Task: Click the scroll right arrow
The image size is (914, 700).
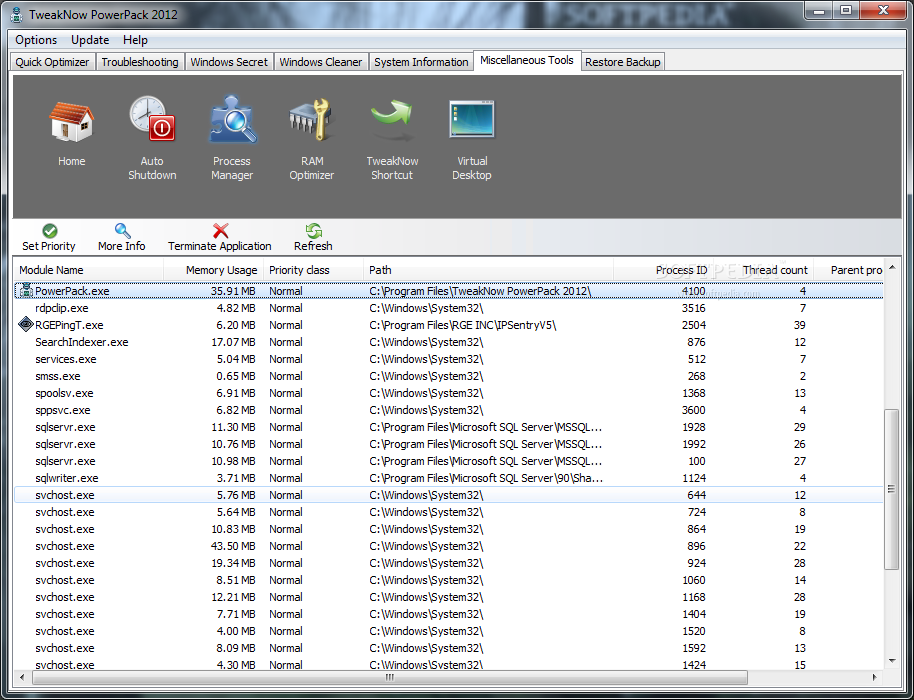Action: point(874,677)
